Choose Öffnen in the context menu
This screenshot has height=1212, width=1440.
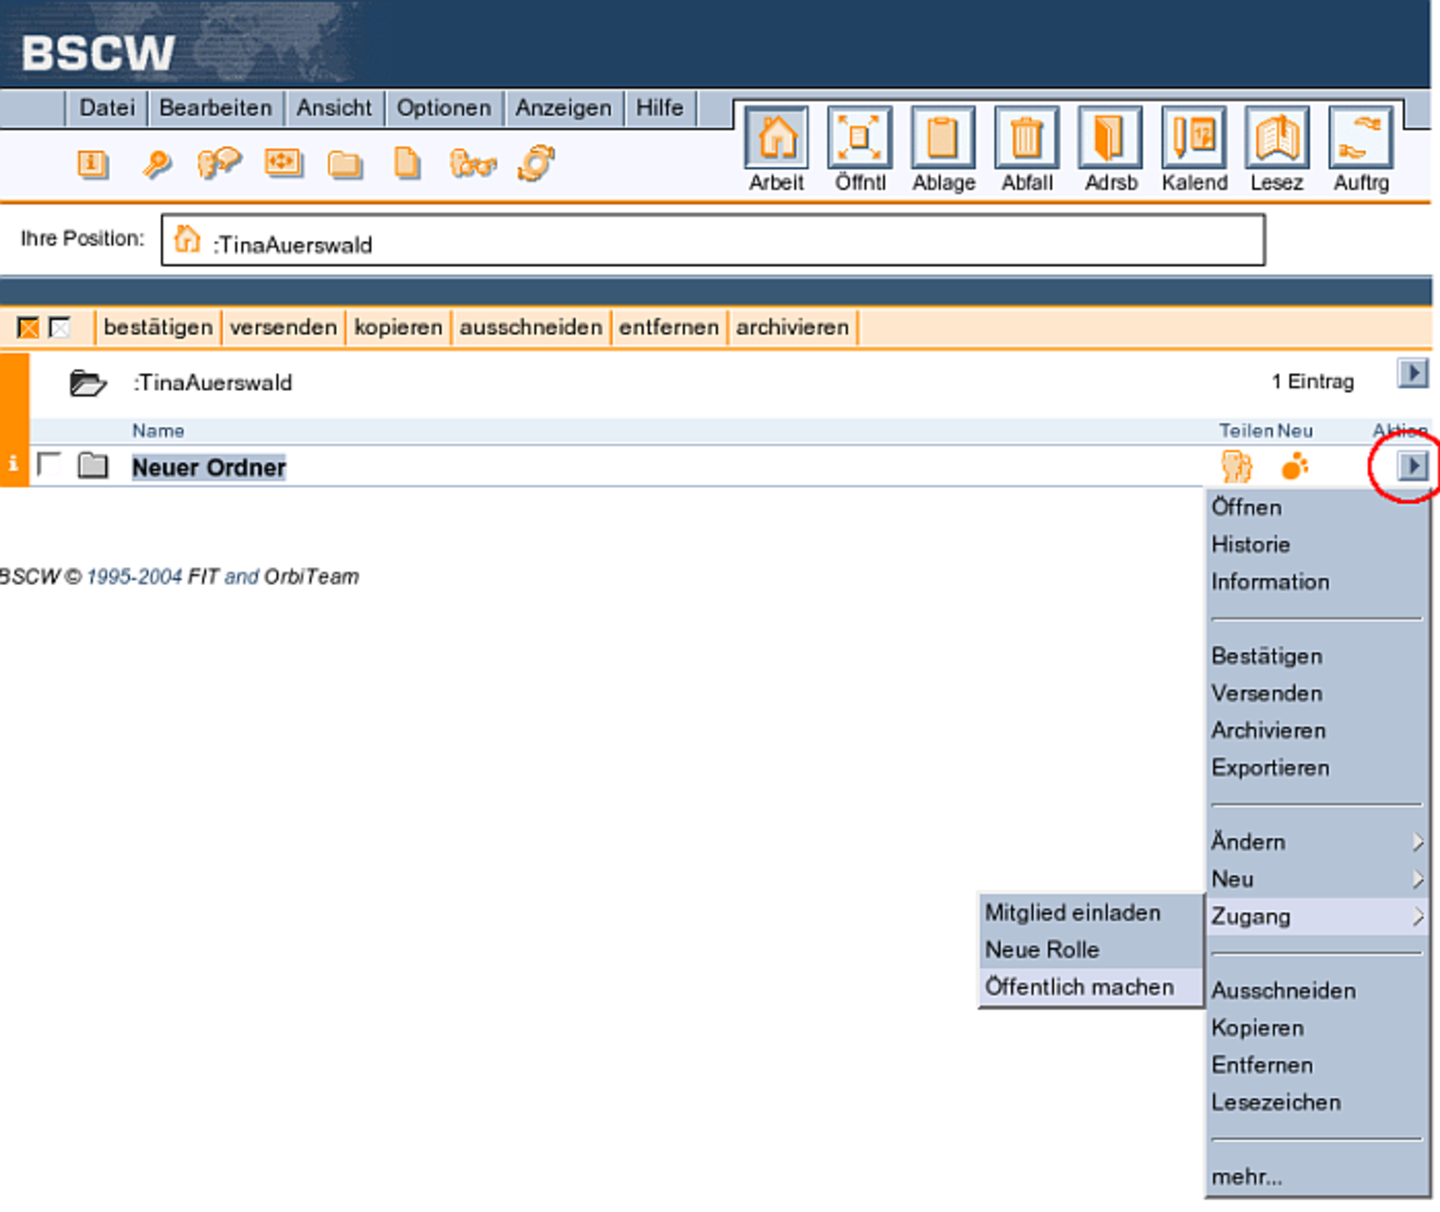[x=1317, y=507]
